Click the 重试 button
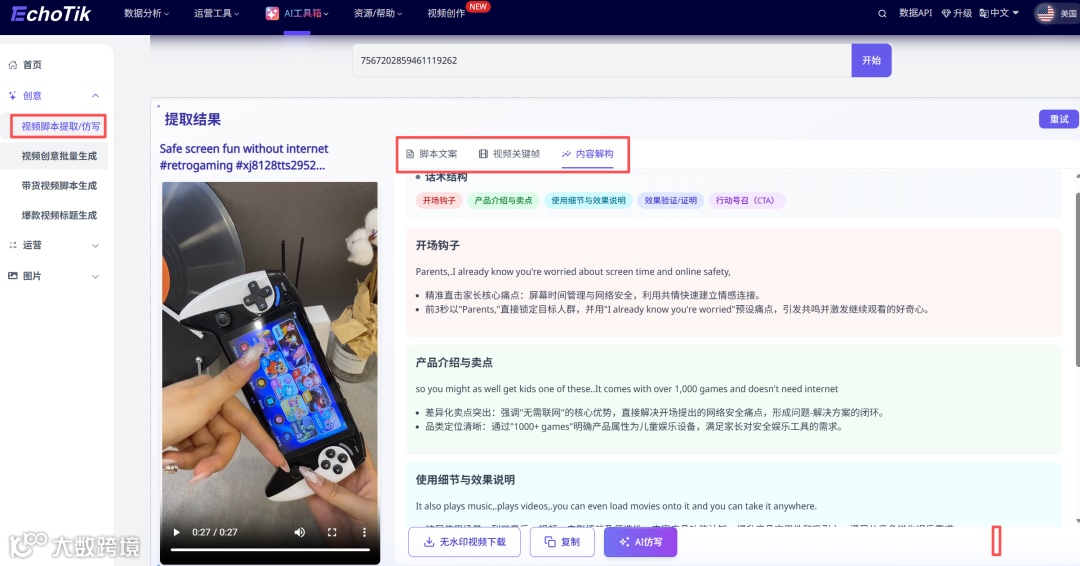This screenshot has height=566, width=1080. [x=1059, y=119]
